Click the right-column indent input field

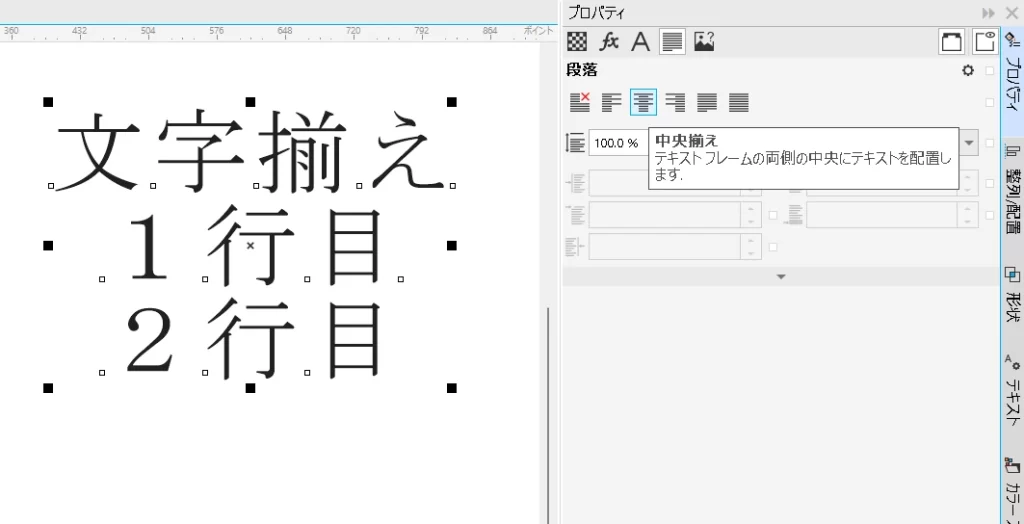(x=882, y=215)
